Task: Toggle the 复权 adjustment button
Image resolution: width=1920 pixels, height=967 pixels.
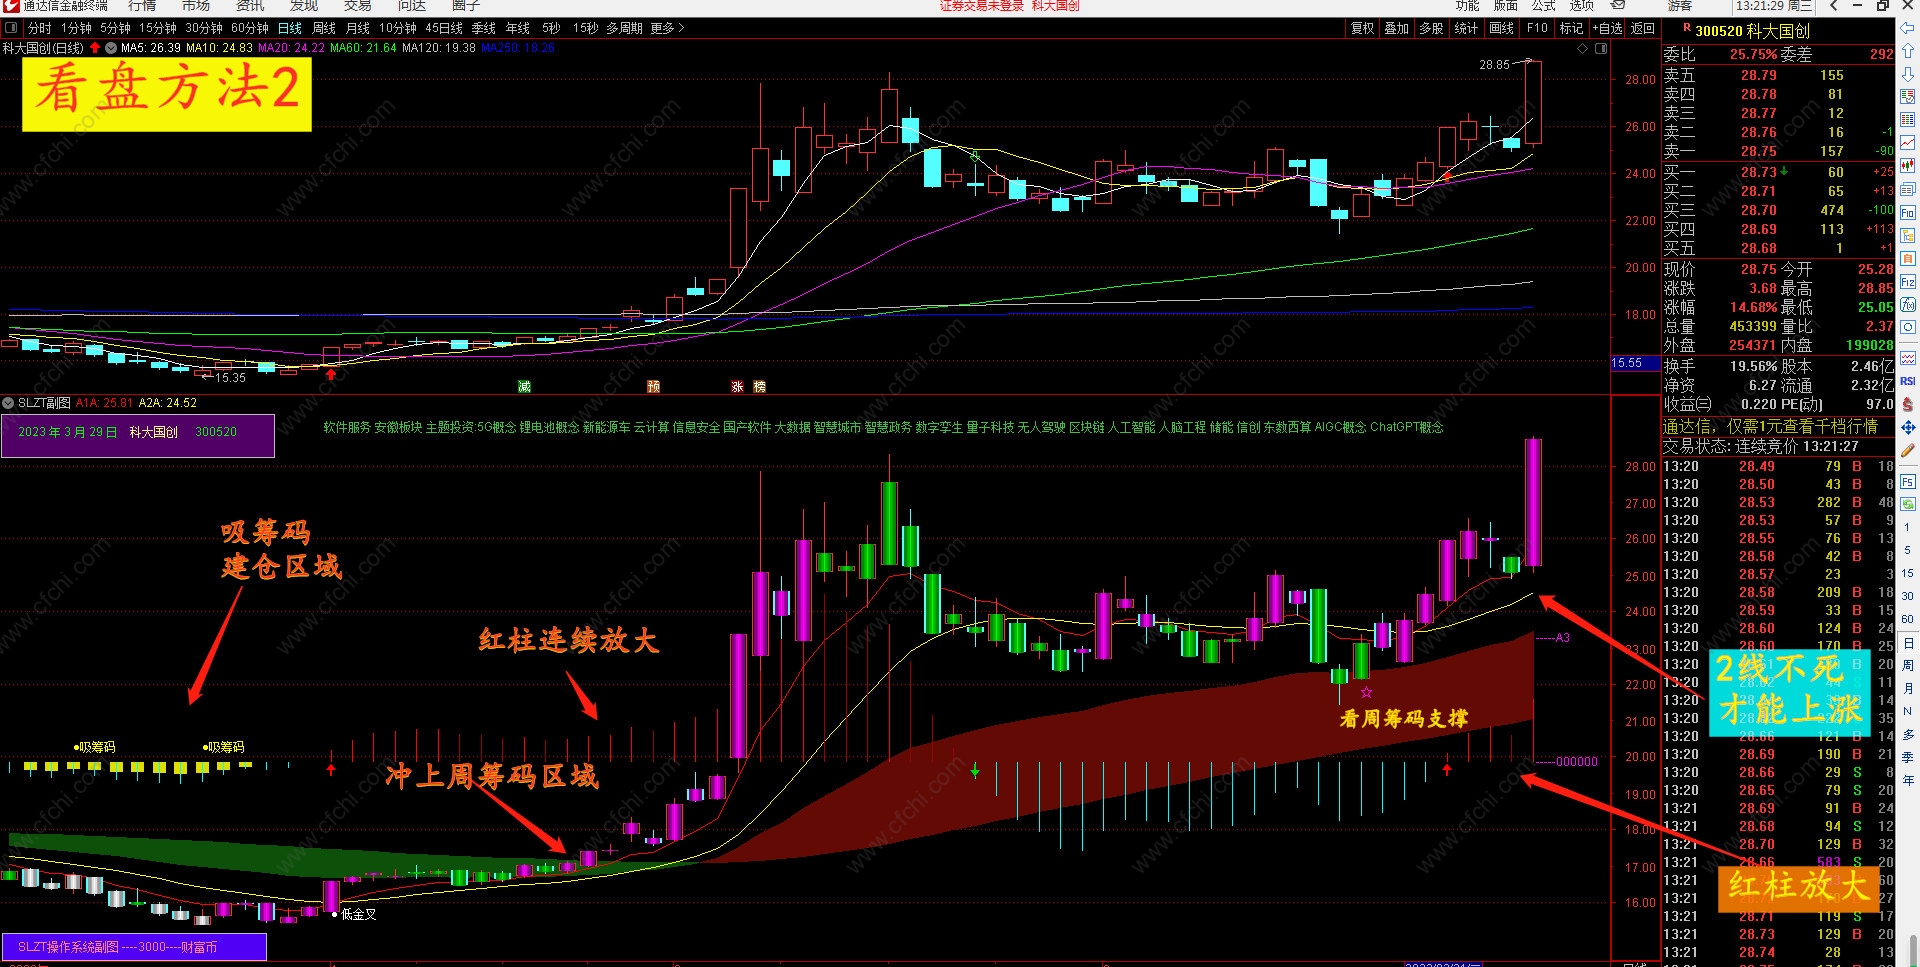Action: coord(1363,28)
